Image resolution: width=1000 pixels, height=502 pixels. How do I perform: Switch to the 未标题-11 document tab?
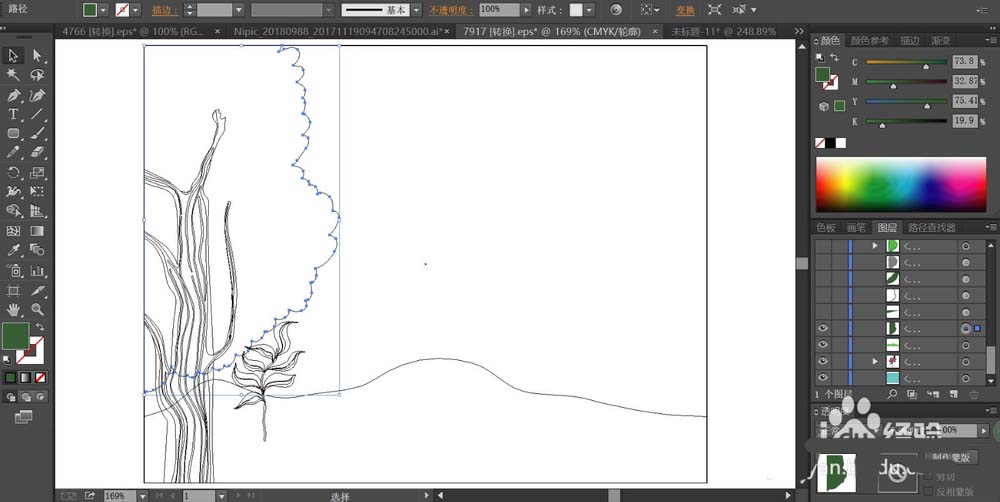pos(723,31)
